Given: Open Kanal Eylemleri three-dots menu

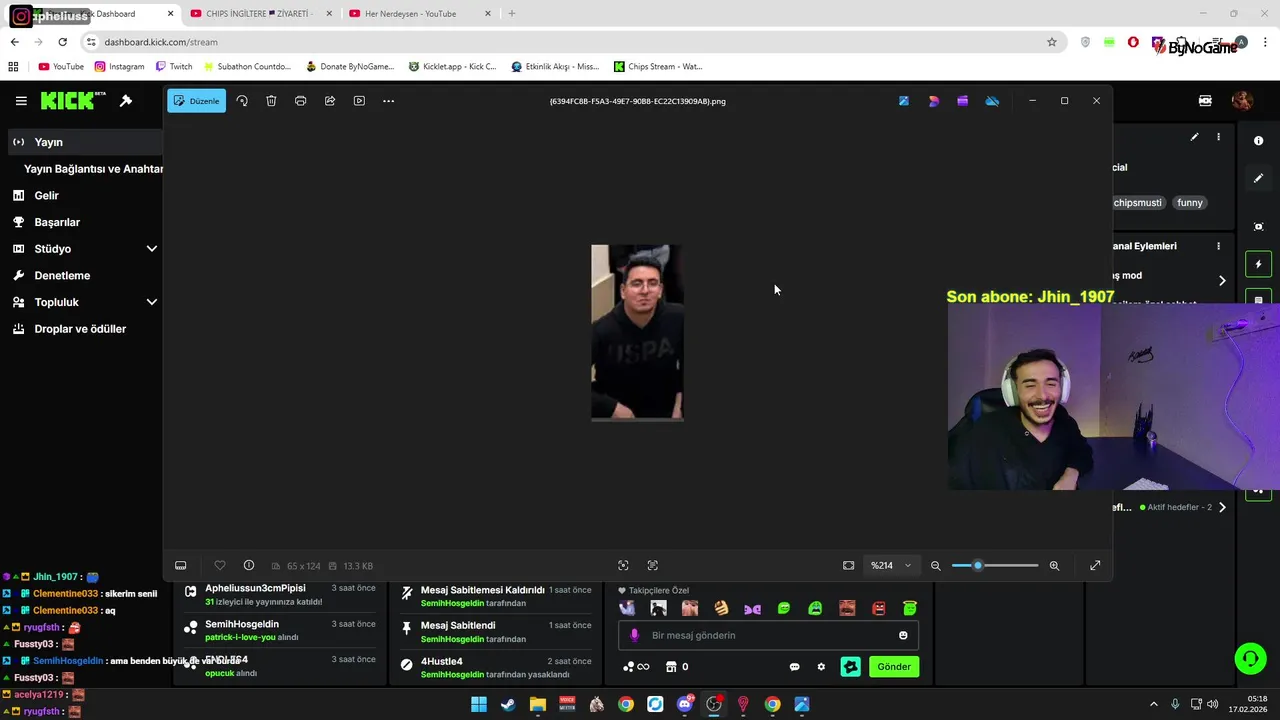Looking at the screenshot, I should coord(1218,246).
